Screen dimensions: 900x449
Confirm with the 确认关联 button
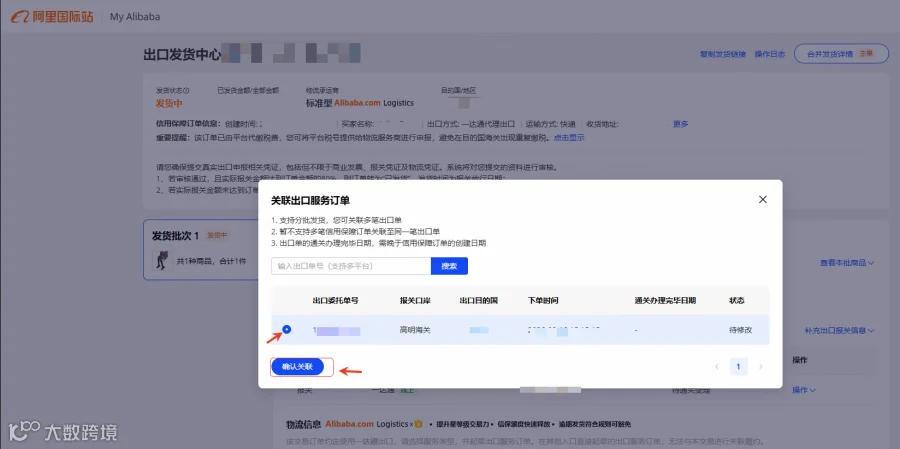(297, 367)
